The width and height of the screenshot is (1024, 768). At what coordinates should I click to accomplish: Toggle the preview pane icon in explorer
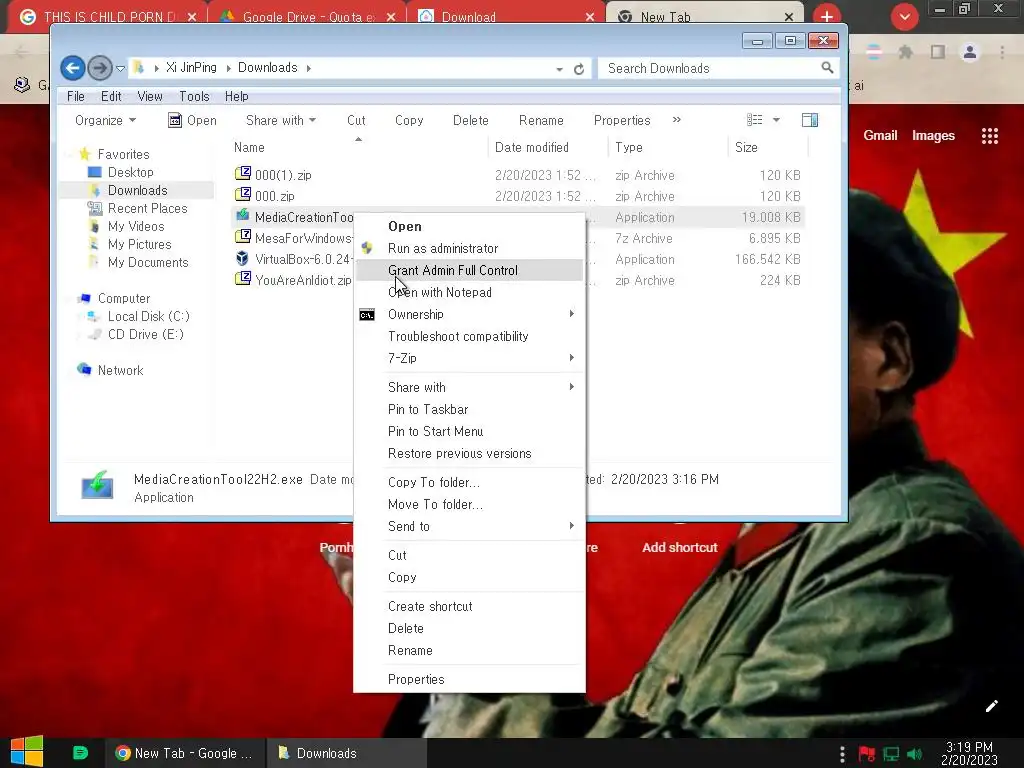point(810,120)
